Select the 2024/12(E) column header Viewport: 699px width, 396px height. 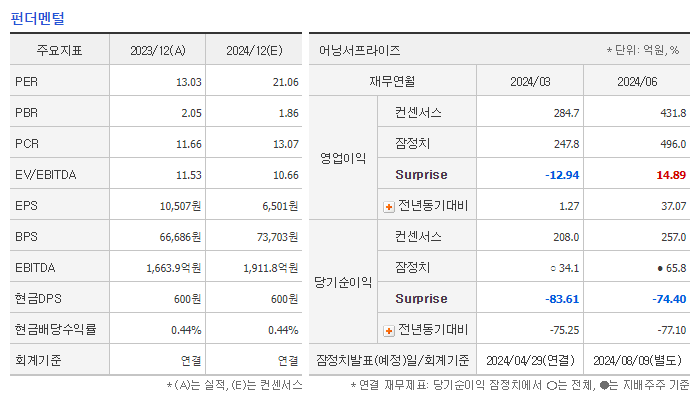tap(254, 50)
